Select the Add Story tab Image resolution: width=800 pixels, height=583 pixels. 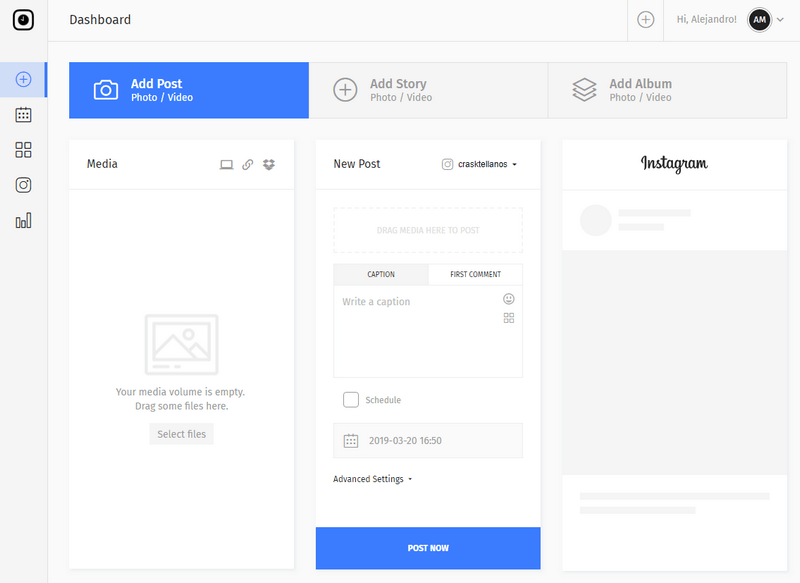tap(428, 90)
